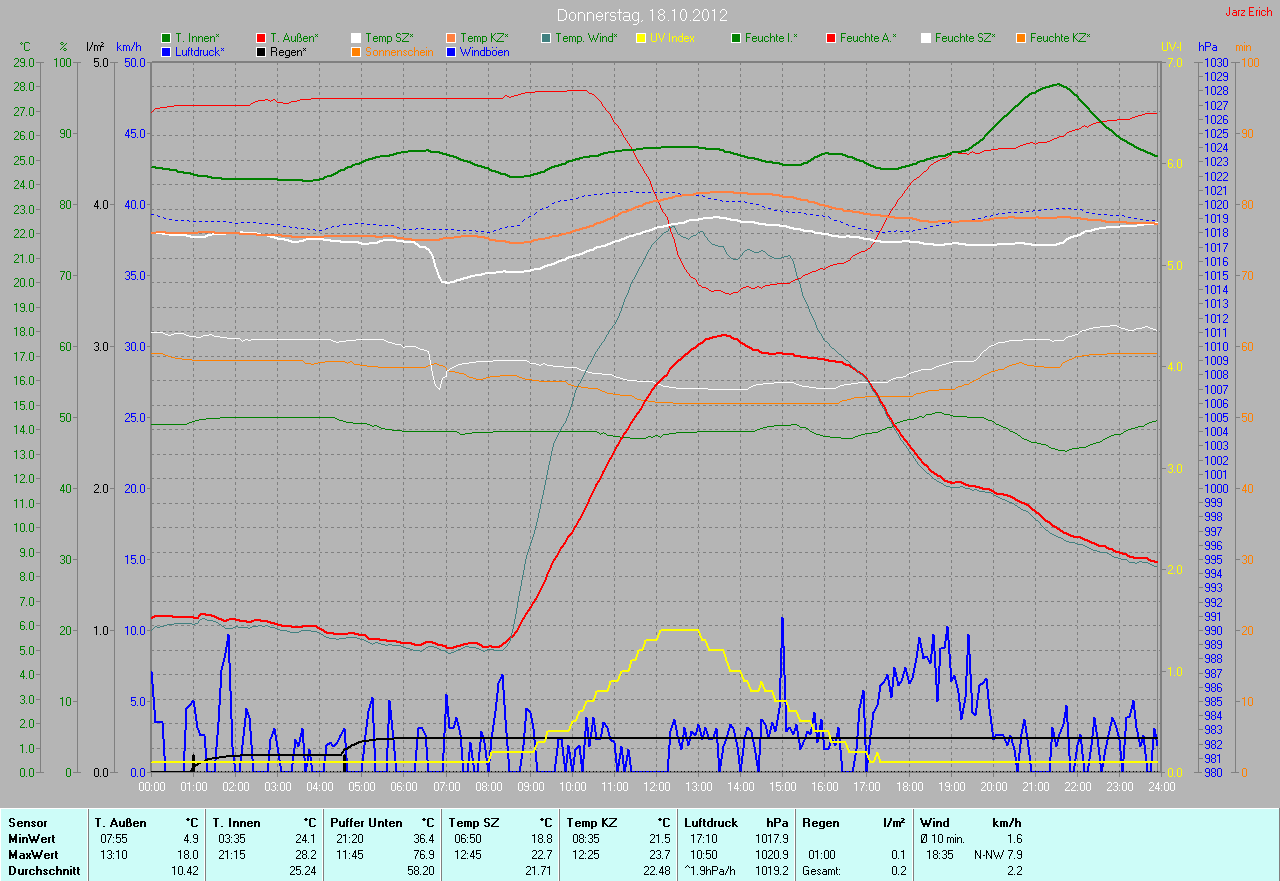Select the Puffer Unten table header
Screen dimensions: 1280x881
tap(366, 823)
